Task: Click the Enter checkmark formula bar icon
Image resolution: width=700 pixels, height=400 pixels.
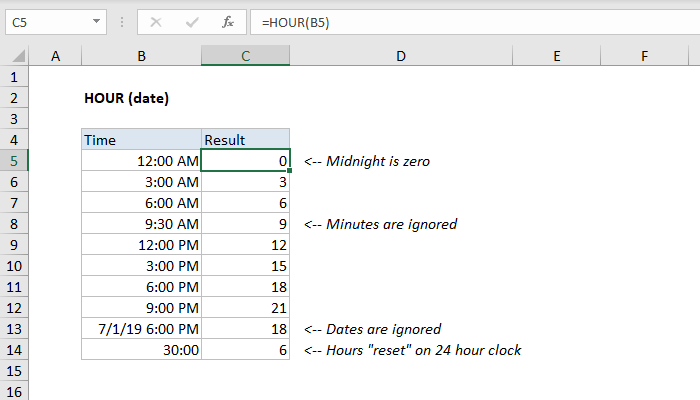Action: point(192,22)
